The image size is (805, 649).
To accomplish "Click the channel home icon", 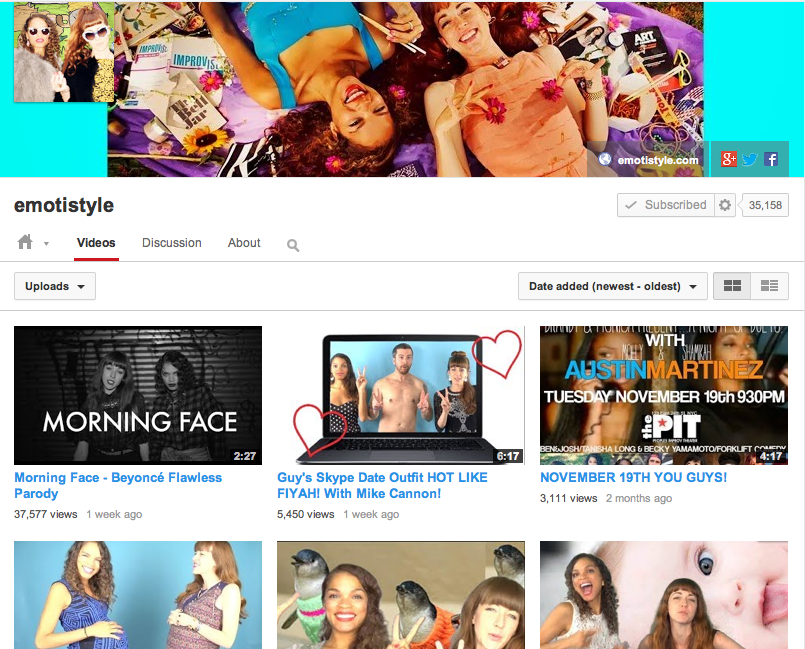I will coord(25,242).
